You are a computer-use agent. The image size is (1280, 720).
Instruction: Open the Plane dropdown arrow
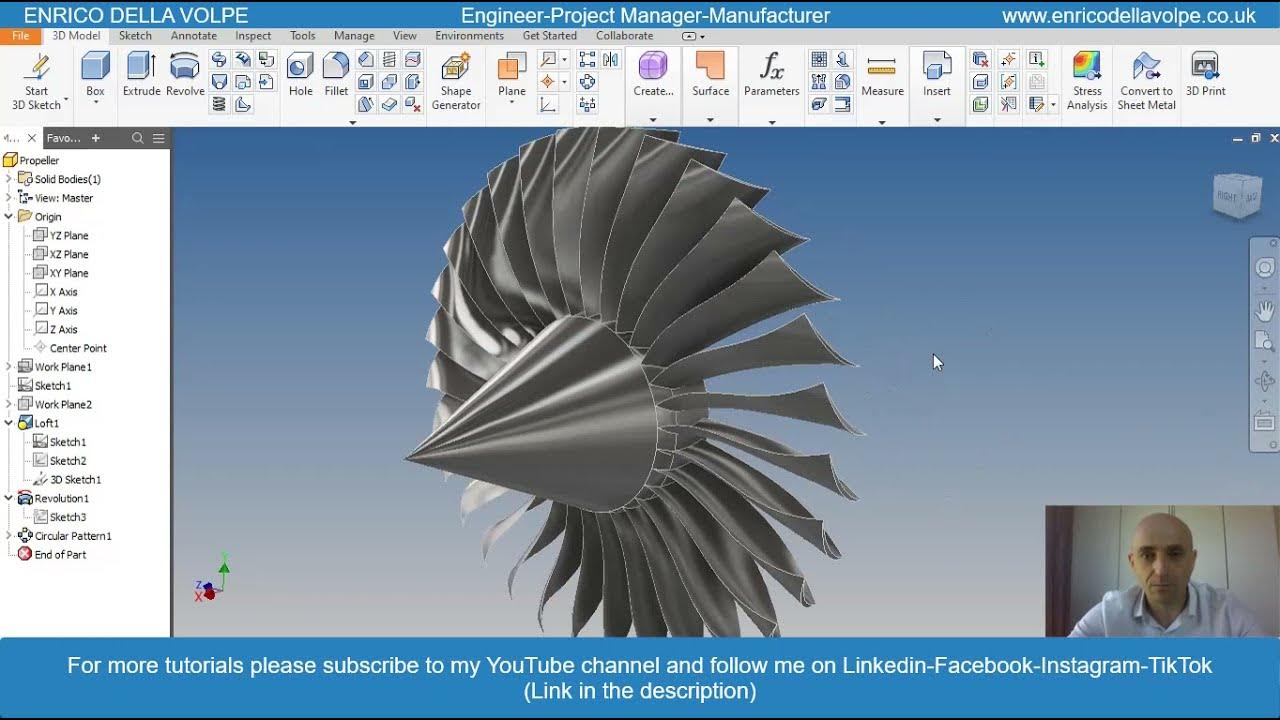512,103
